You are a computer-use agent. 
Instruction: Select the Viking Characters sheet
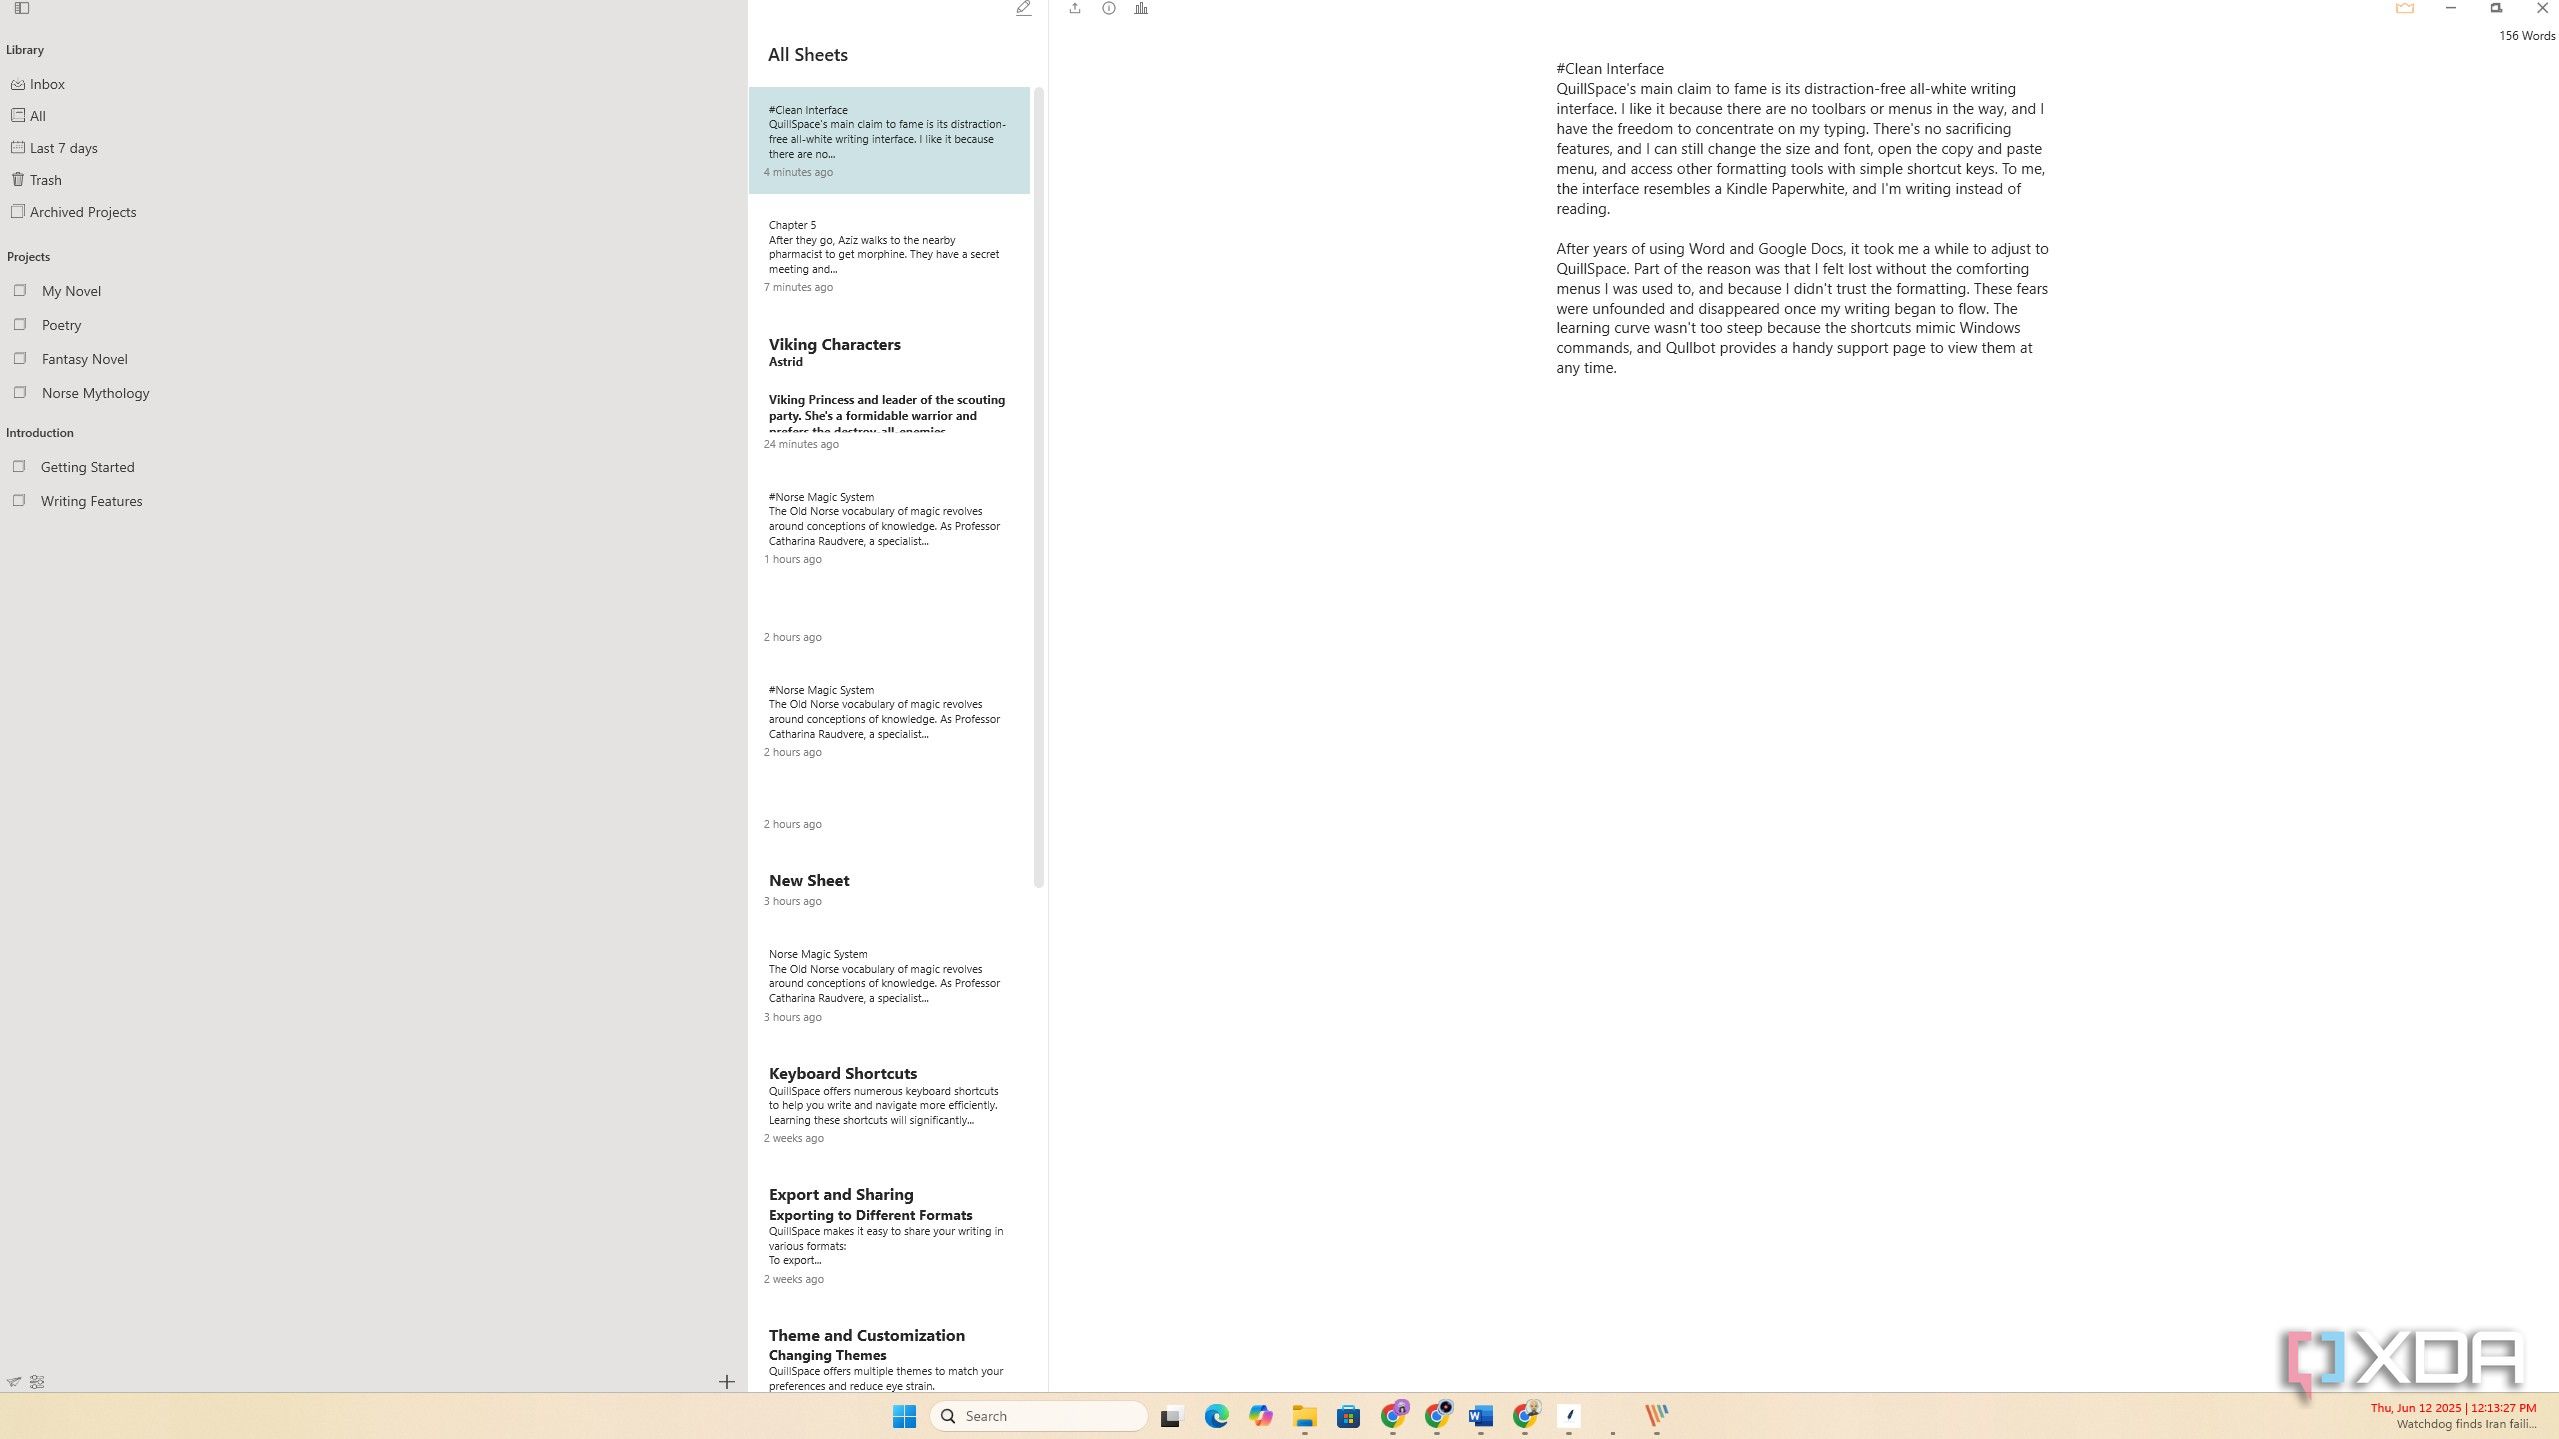point(889,391)
